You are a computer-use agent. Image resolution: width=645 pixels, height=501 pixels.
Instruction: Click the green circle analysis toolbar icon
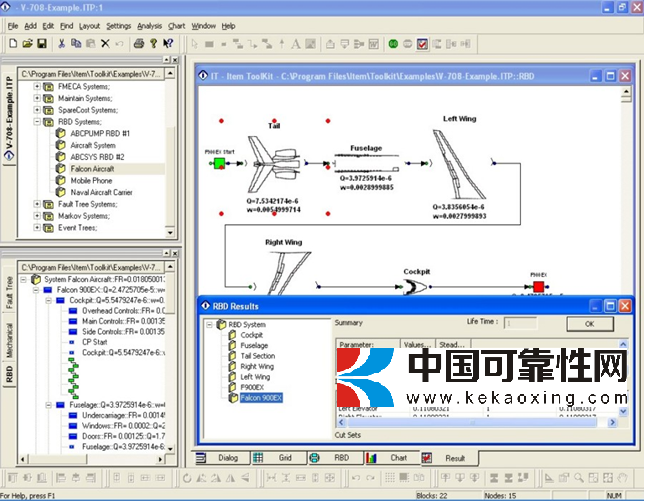[393, 44]
